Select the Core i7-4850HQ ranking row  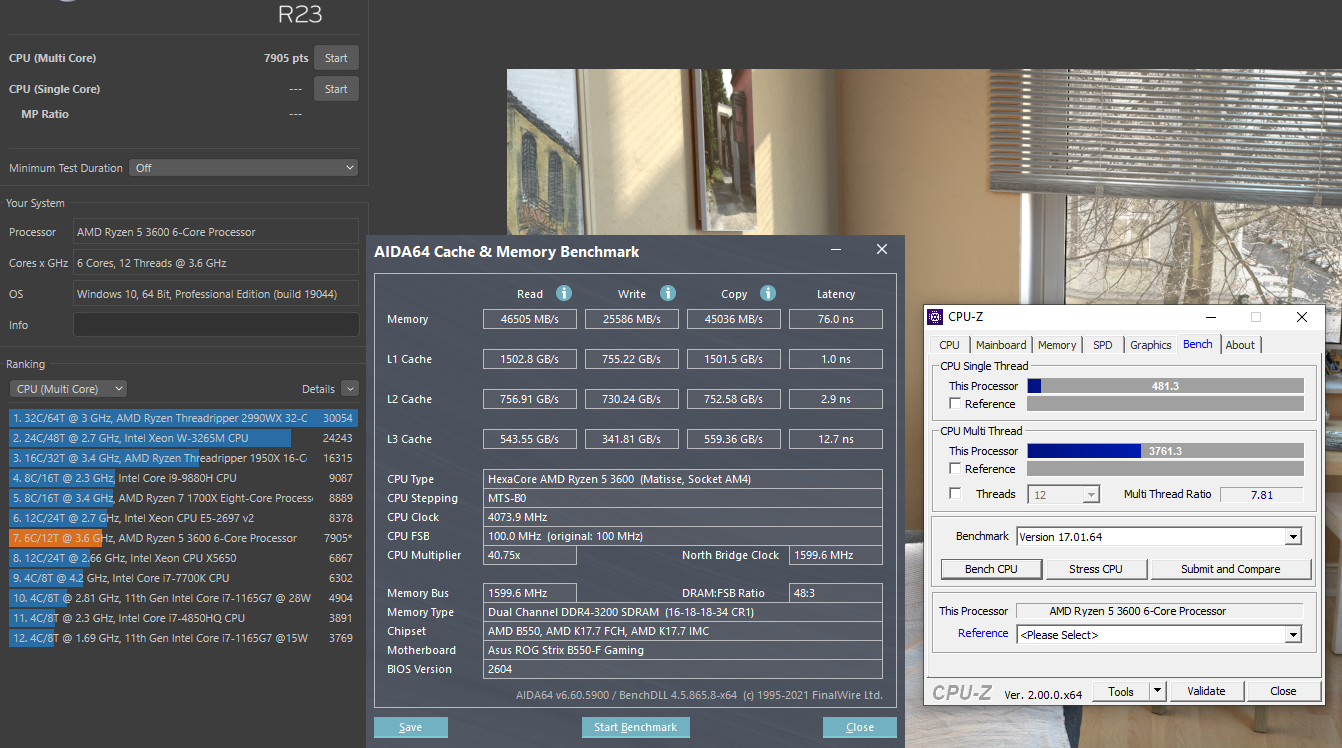[x=183, y=618]
